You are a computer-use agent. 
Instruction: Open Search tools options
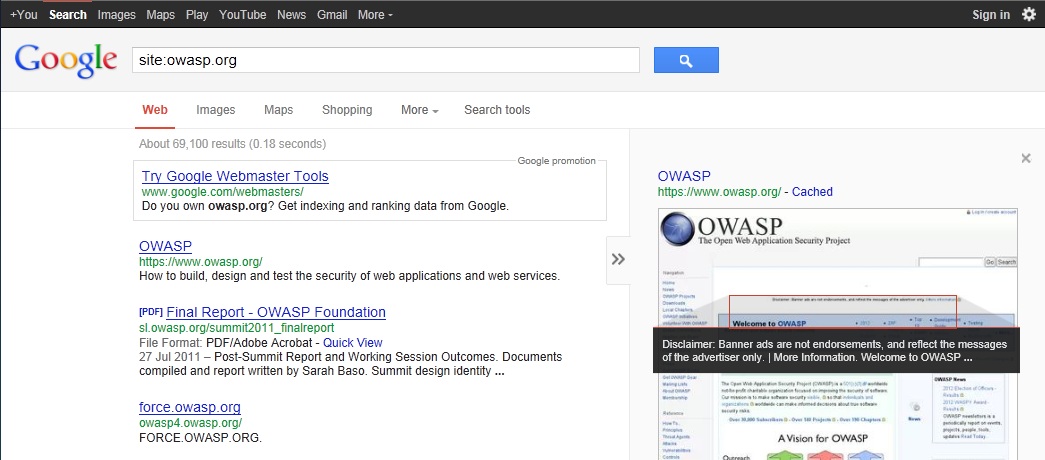click(497, 110)
